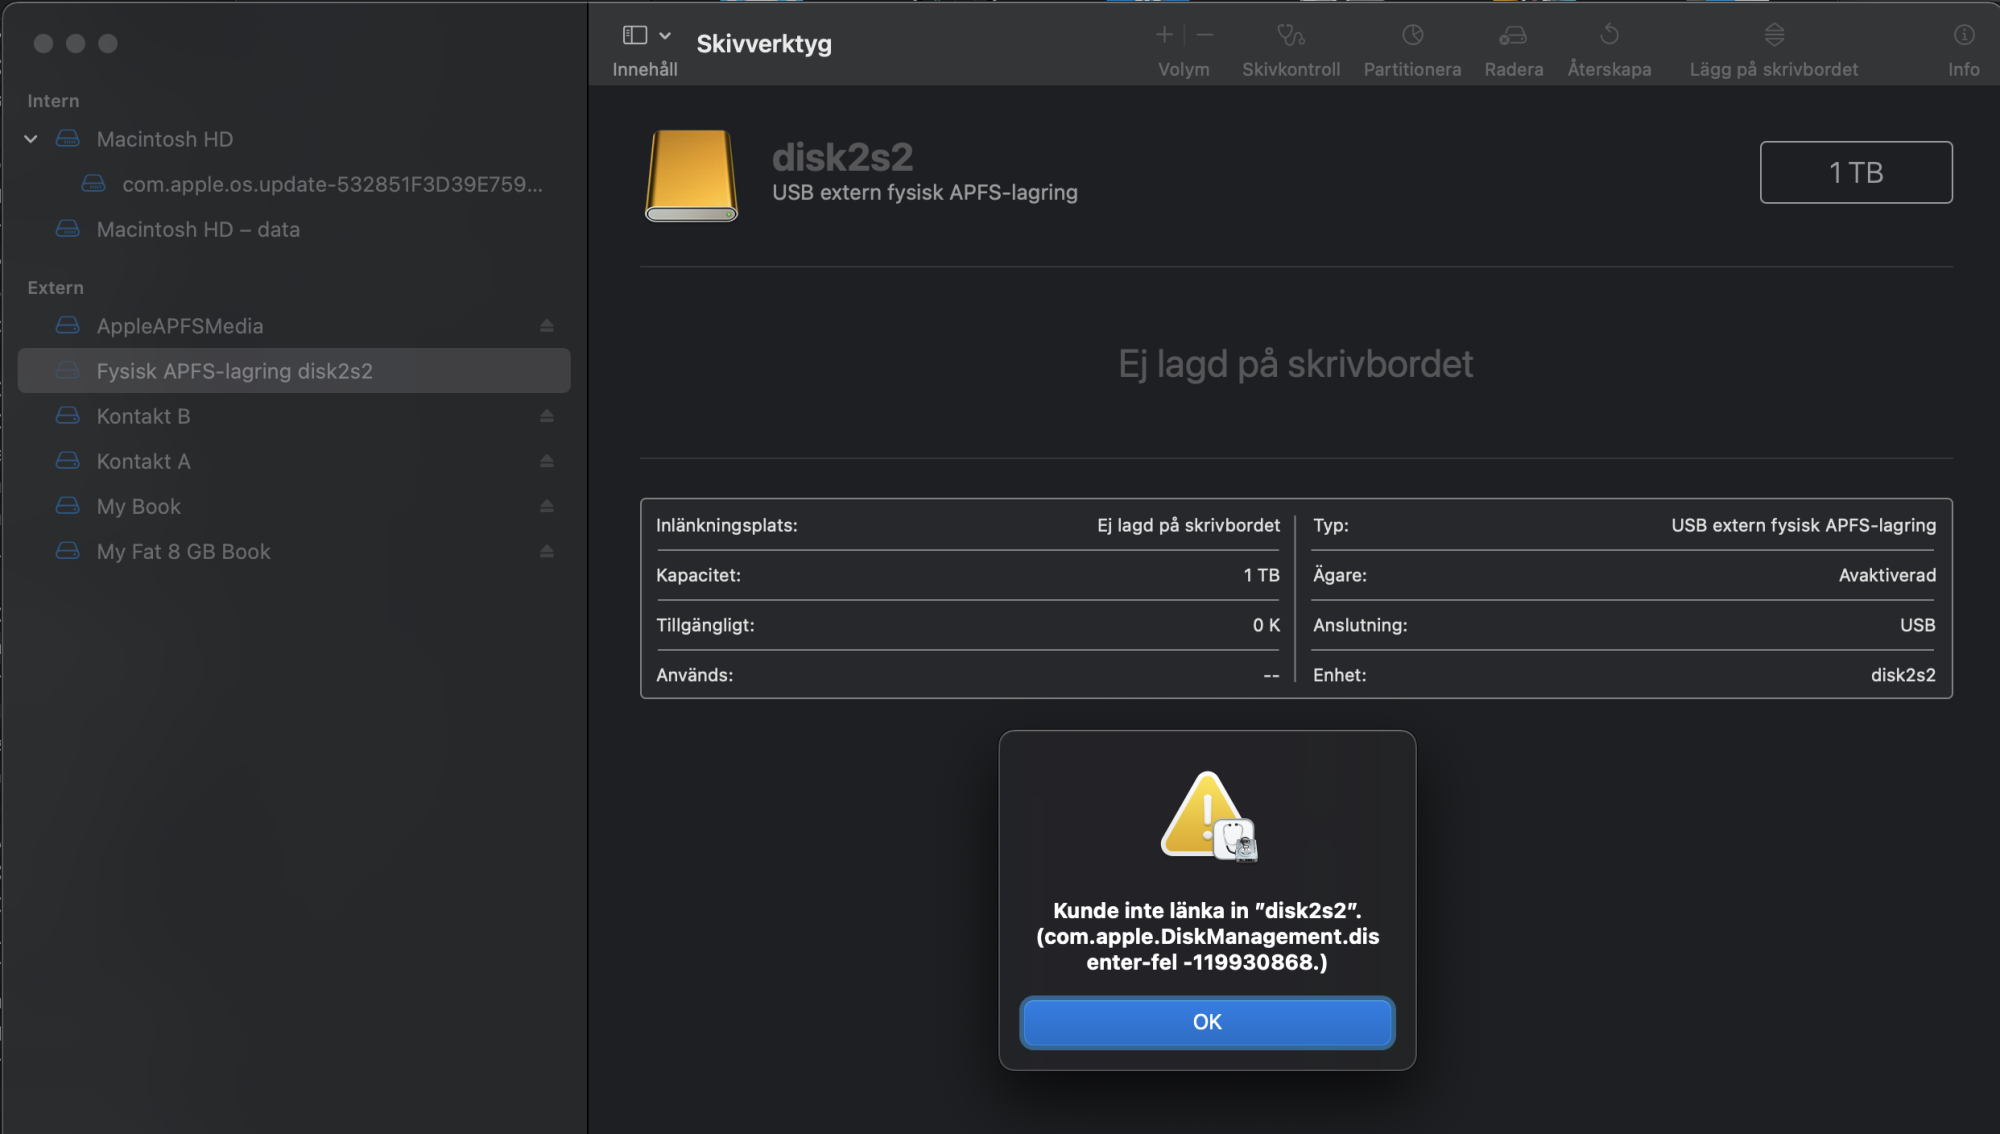Click the remove volume minus icon
The width and height of the screenshot is (2000, 1134).
[x=1205, y=36]
